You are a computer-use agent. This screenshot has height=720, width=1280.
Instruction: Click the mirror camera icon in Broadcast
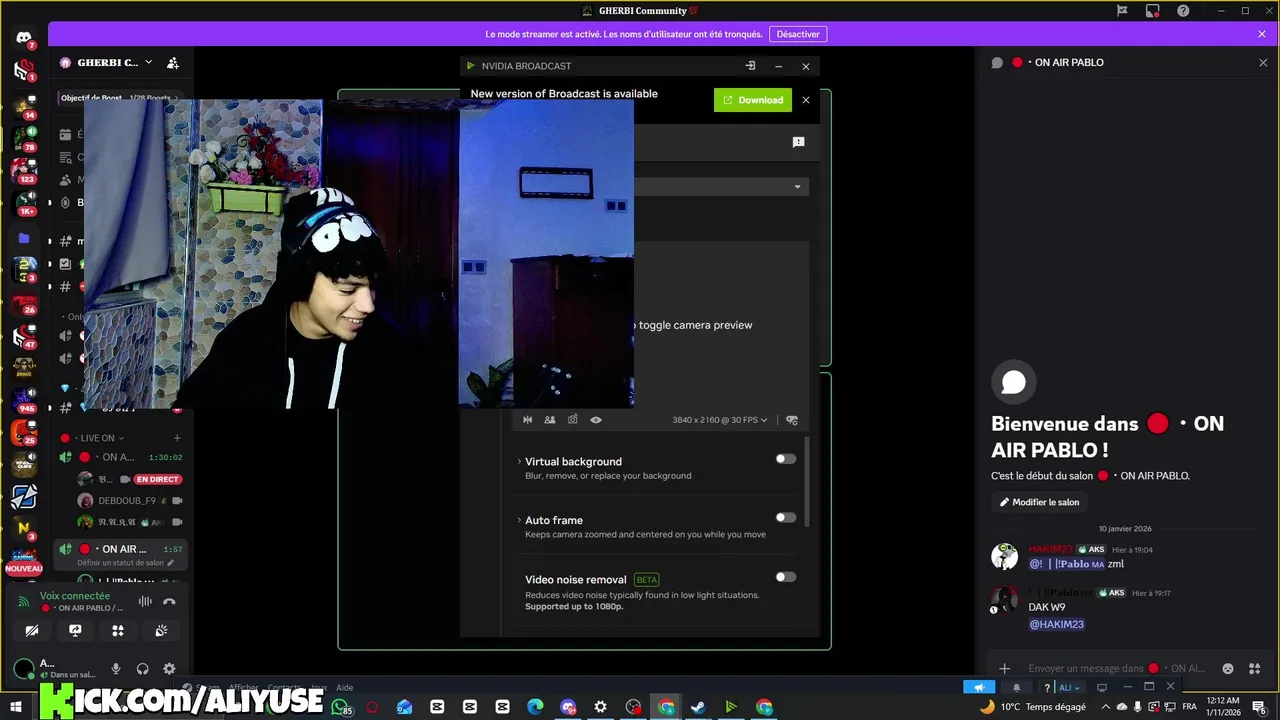pyautogui.click(x=527, y=420)
